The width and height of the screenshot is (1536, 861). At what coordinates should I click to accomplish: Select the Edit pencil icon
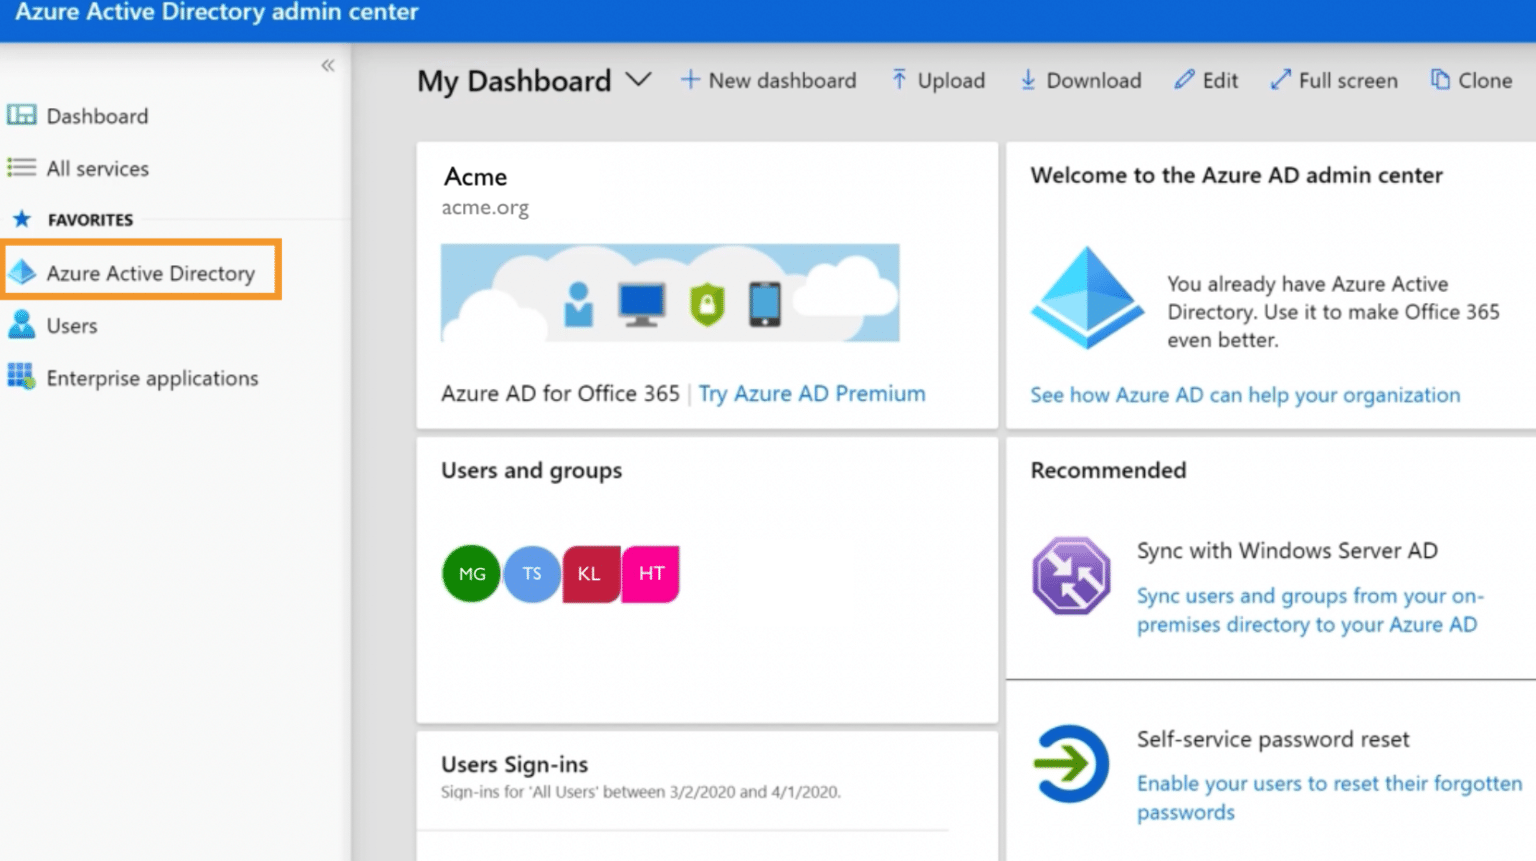(1185, 79)
